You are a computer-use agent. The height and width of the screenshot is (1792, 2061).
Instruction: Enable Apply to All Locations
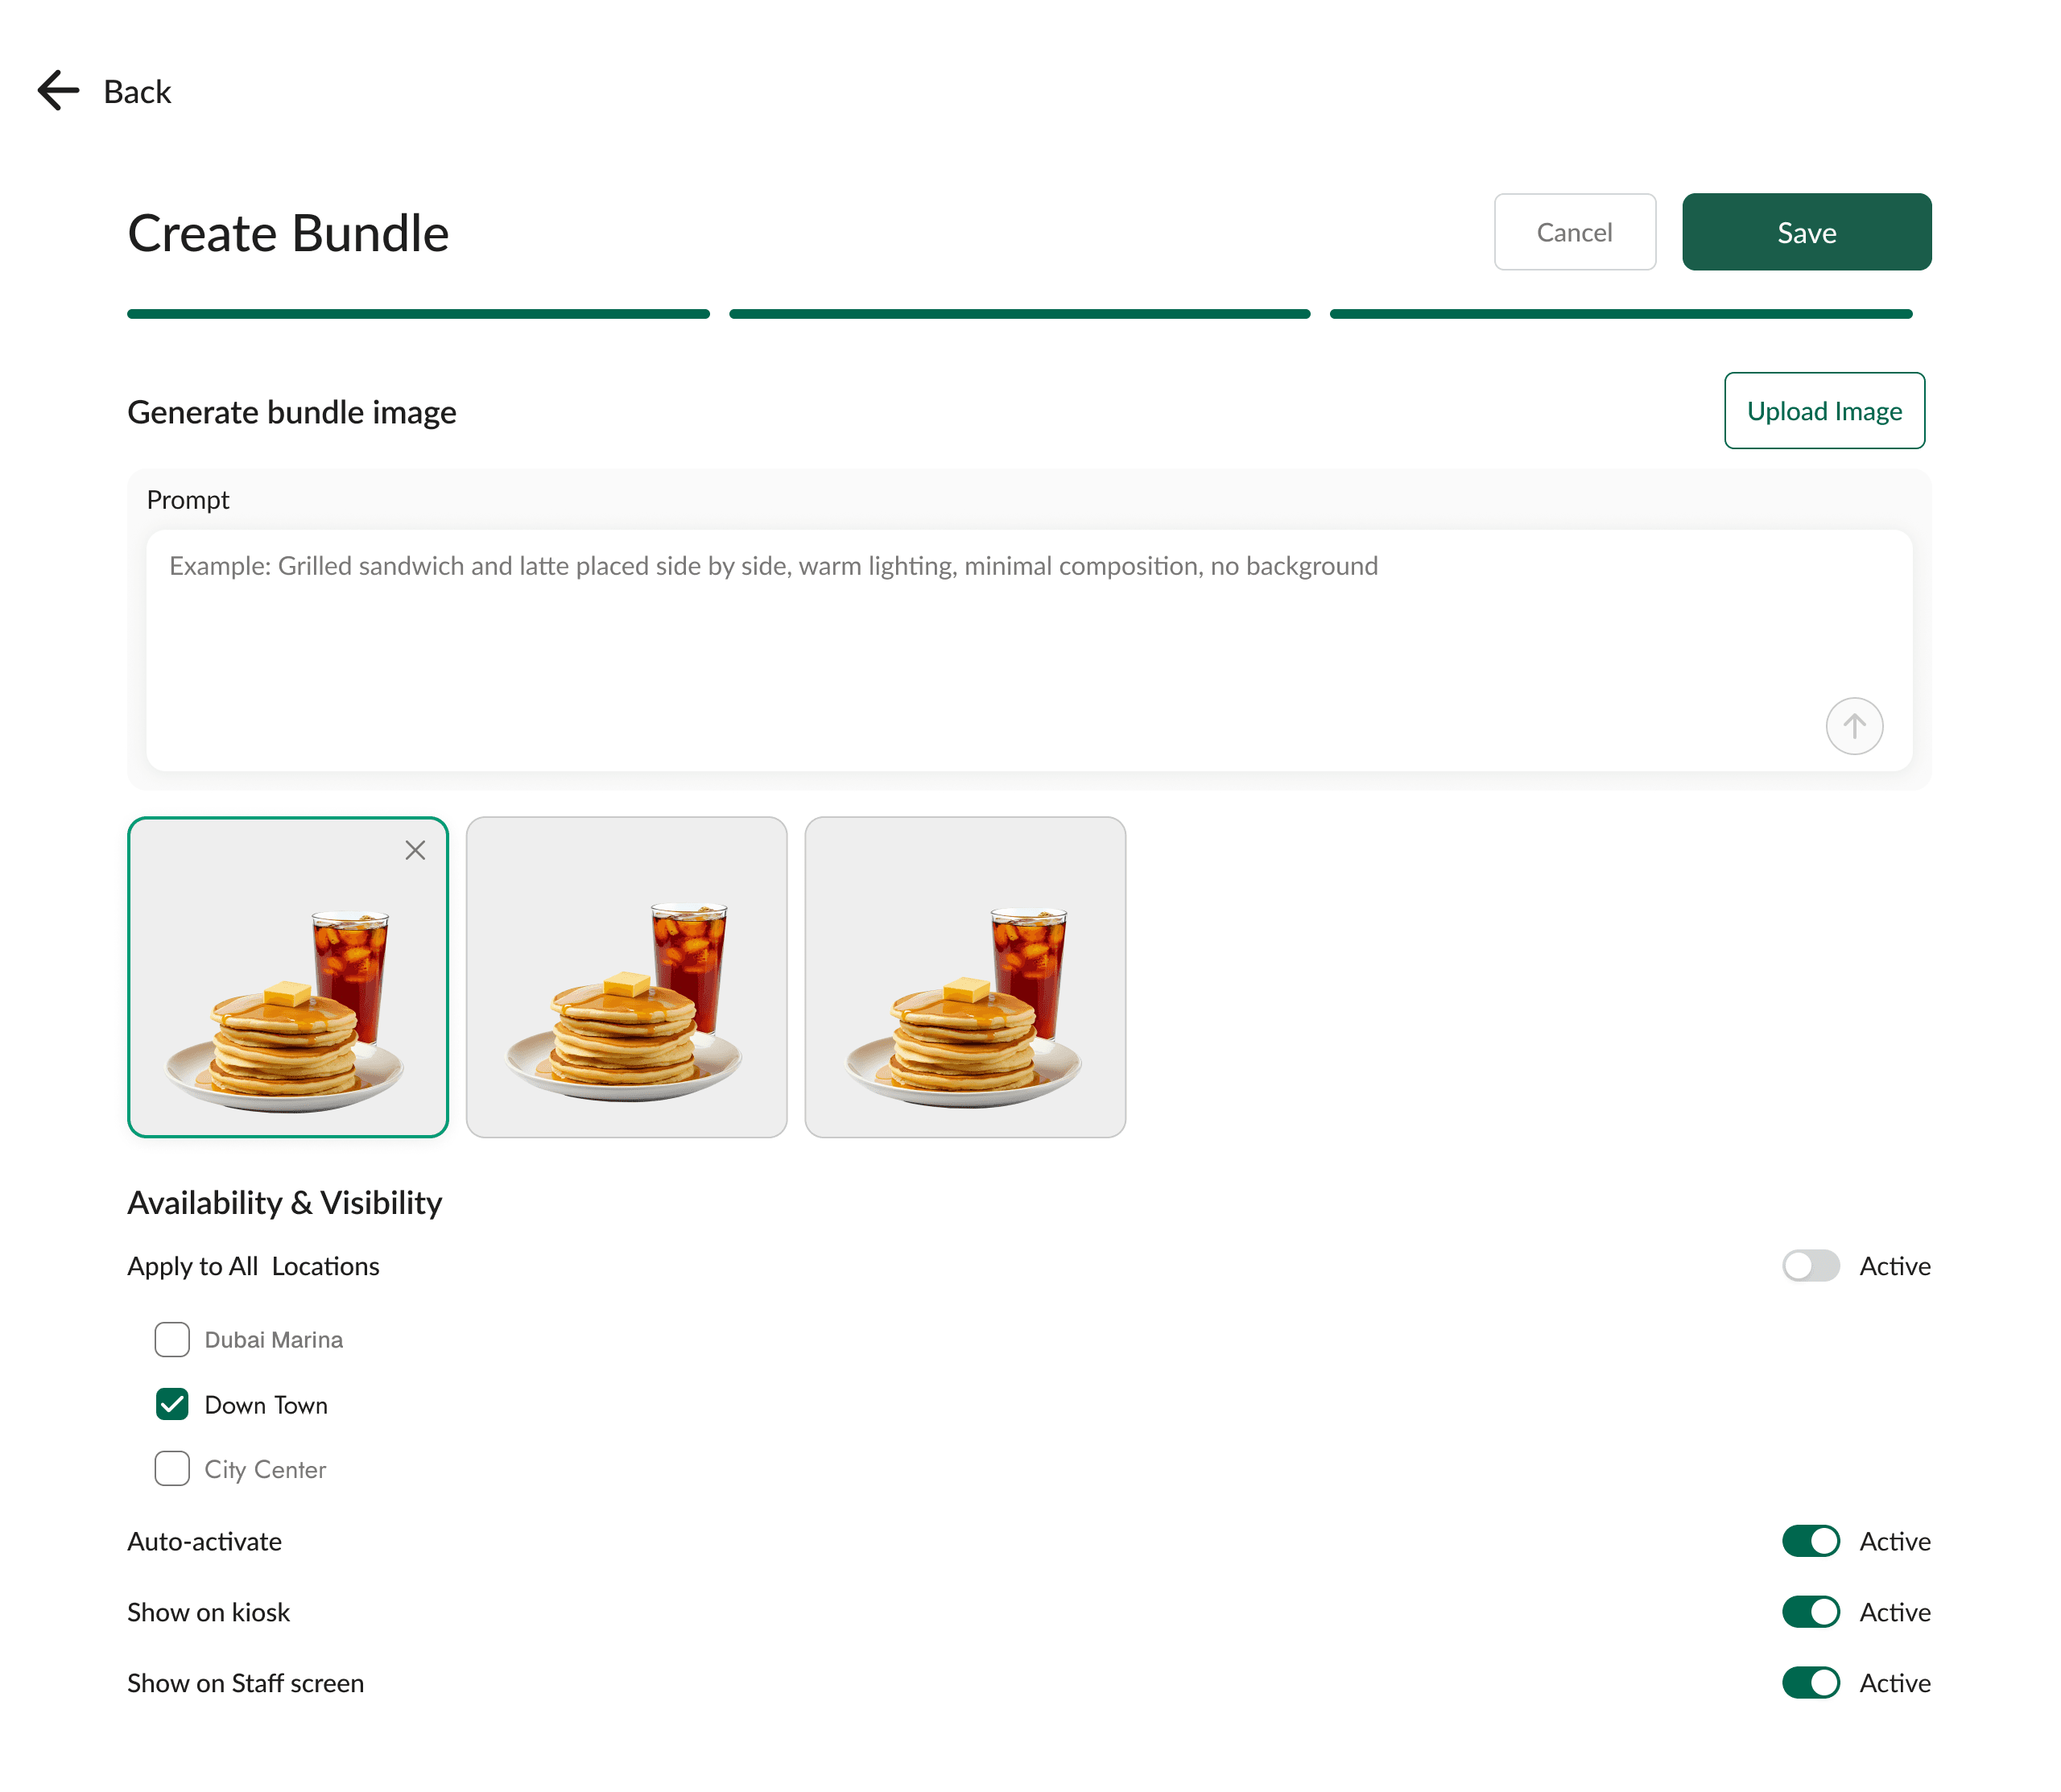(1811, 1266)
